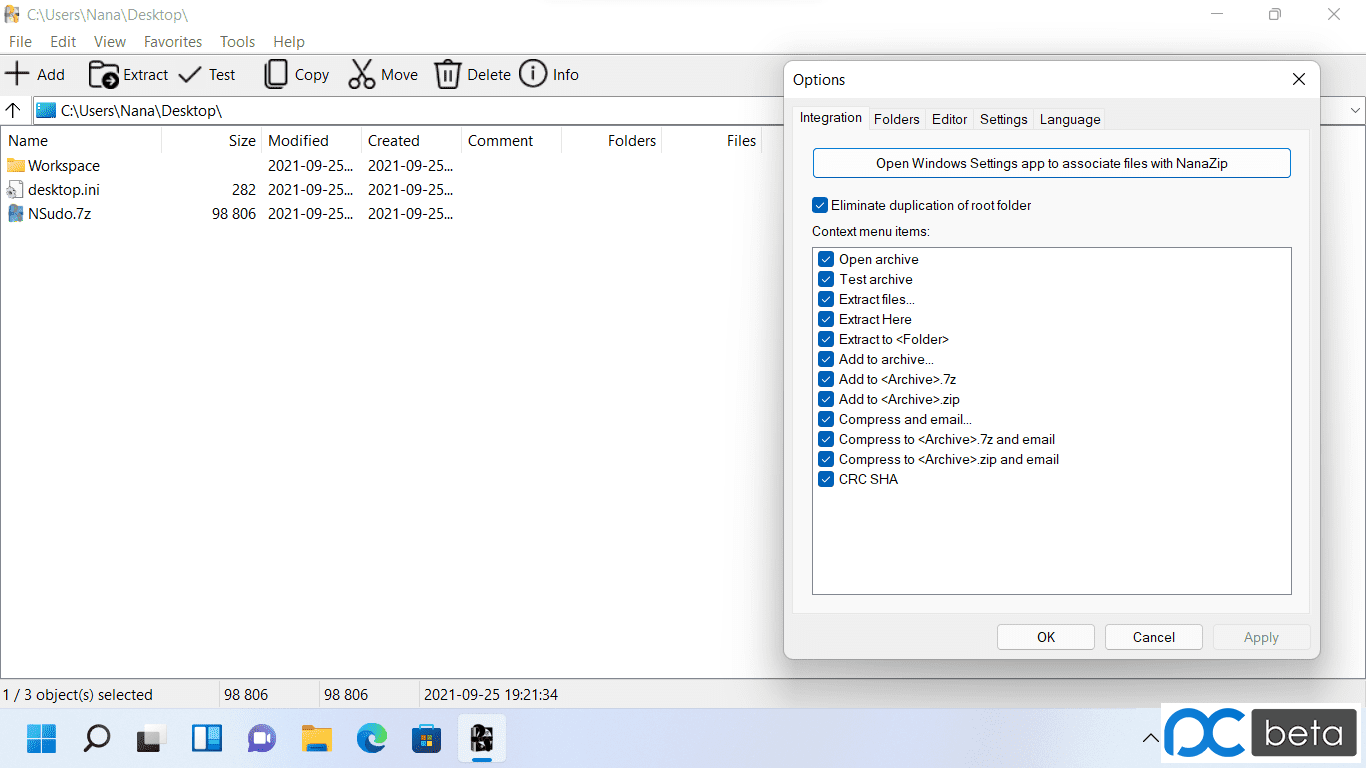Open Microsoft Store from taskbar
This screenshot has width=1366, height=768.
pos(427,739)
